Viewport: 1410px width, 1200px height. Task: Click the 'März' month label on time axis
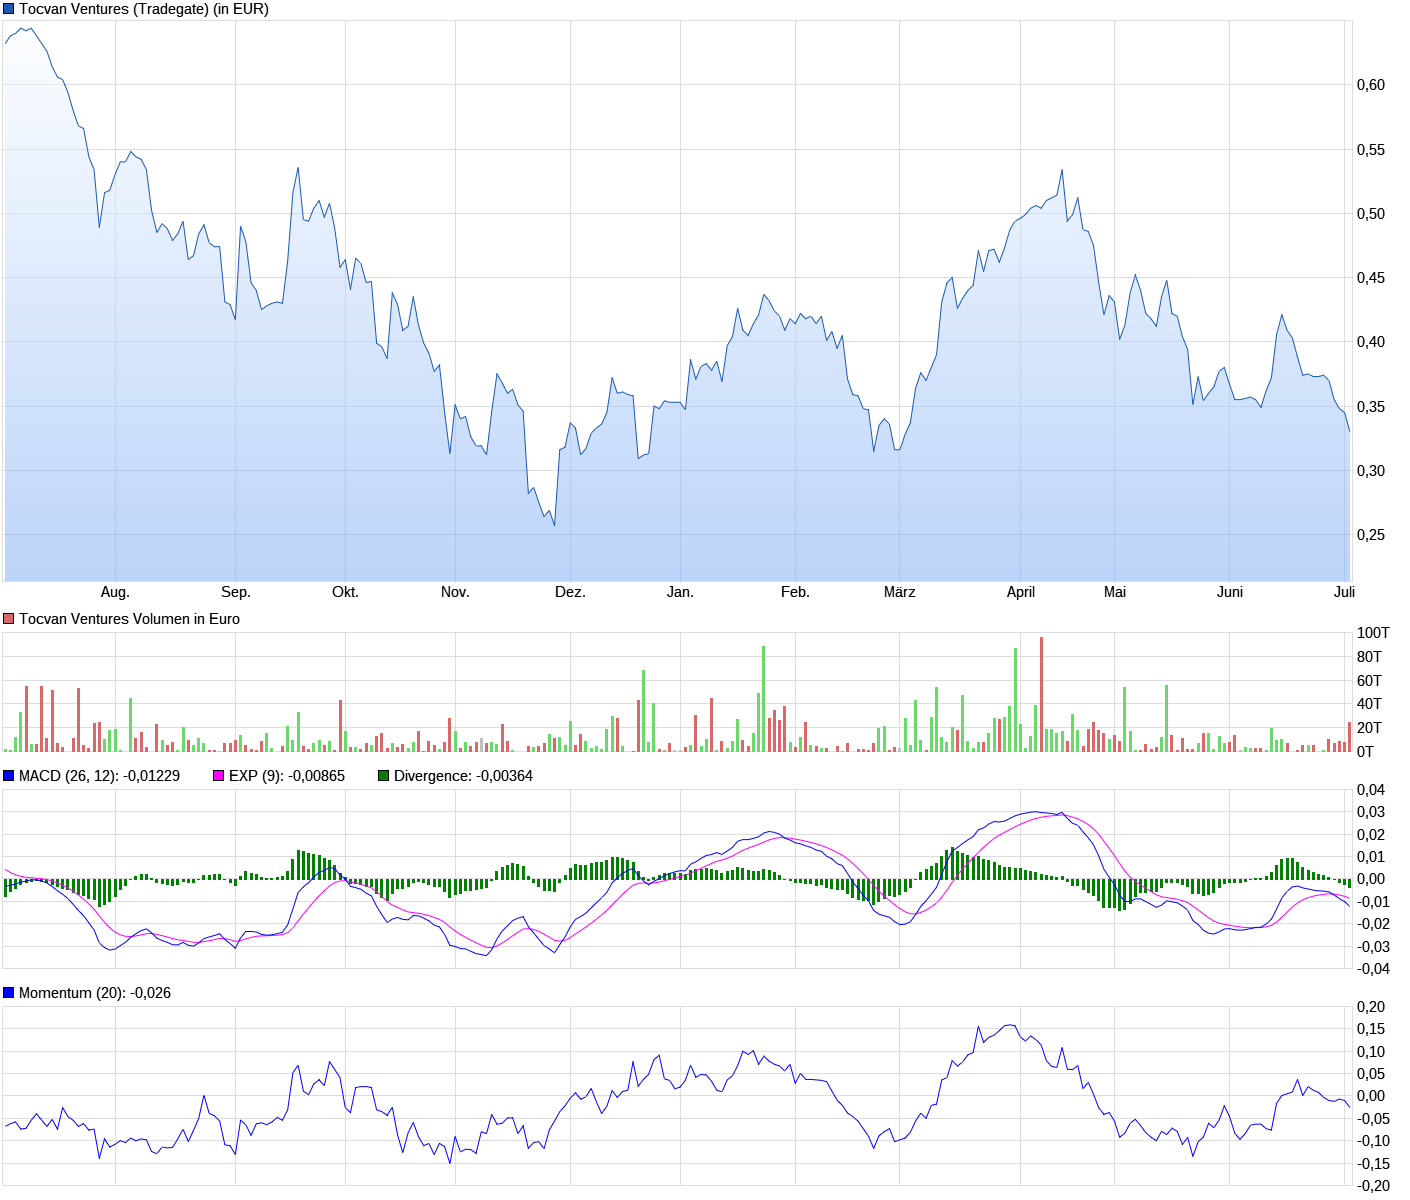pos(900,592)
